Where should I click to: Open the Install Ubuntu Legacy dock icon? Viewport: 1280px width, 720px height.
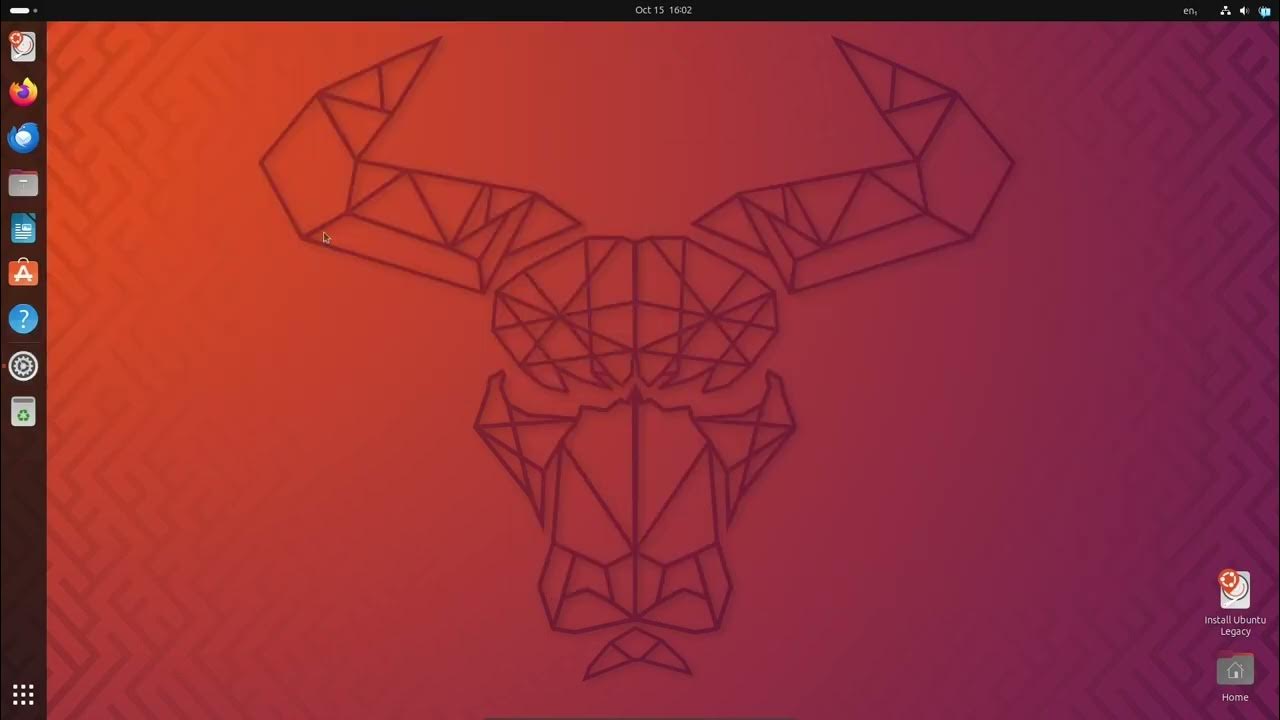[23, 46]
